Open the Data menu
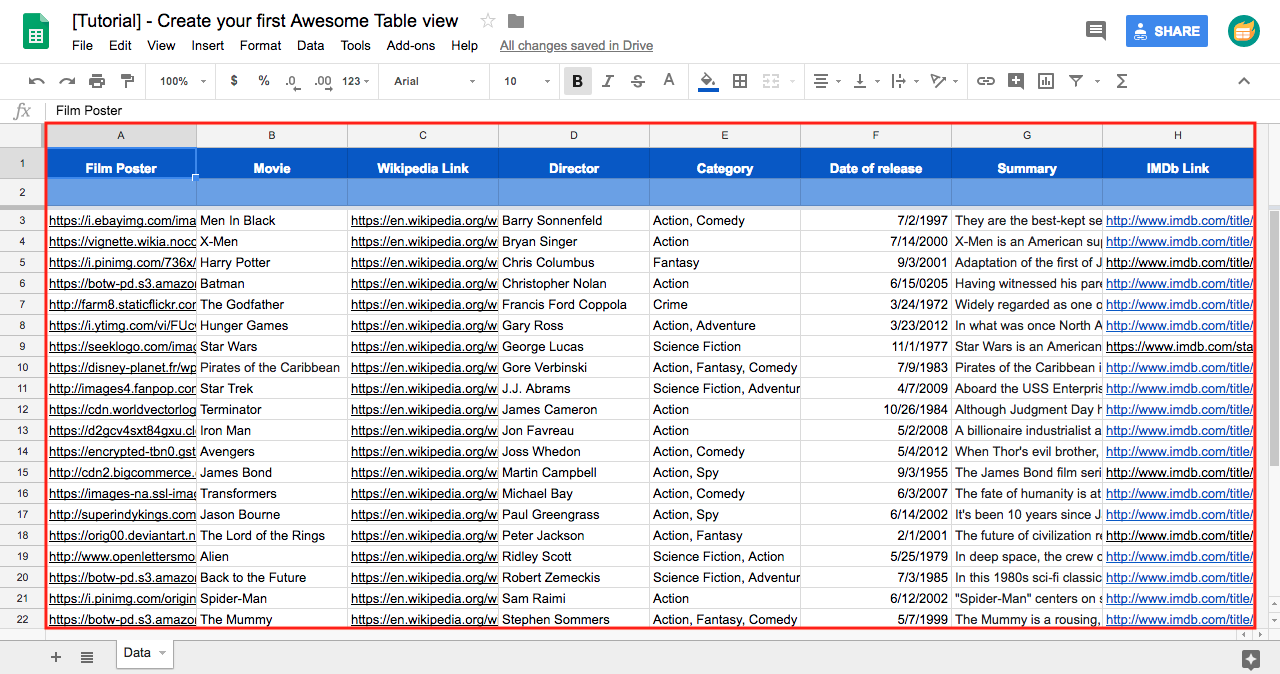 point(310,45)
